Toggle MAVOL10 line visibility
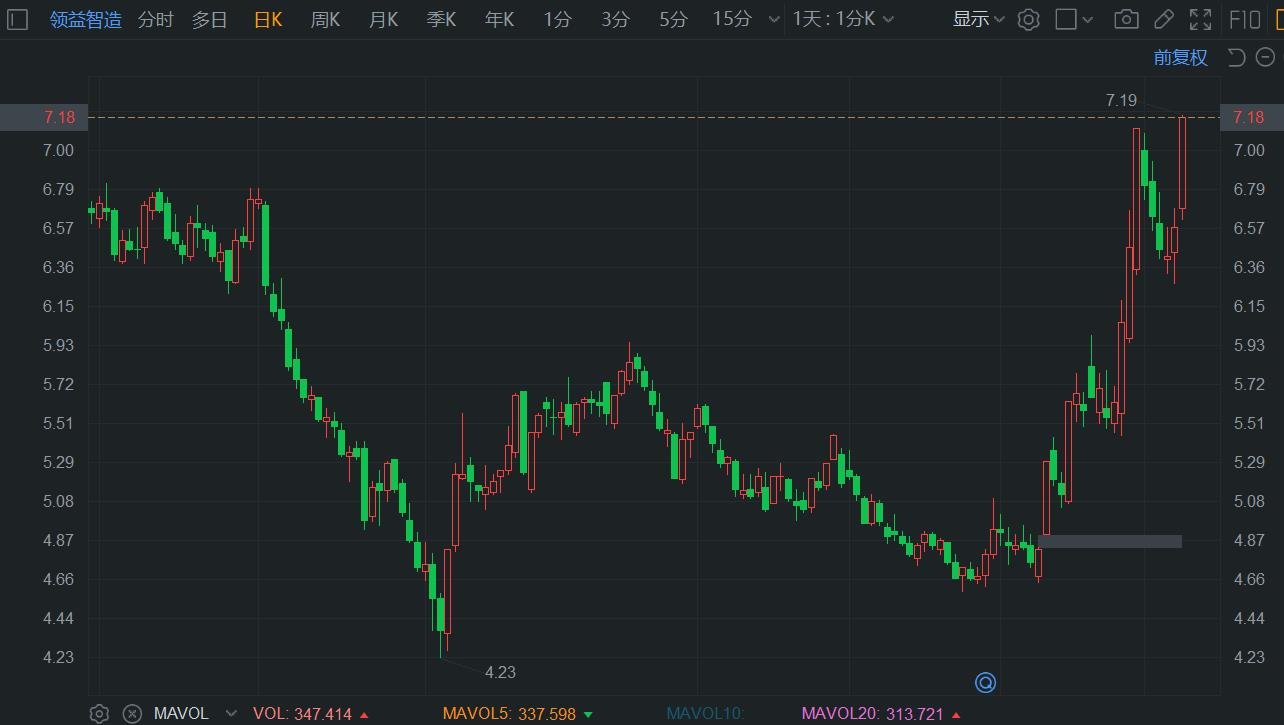 point(706,713)
